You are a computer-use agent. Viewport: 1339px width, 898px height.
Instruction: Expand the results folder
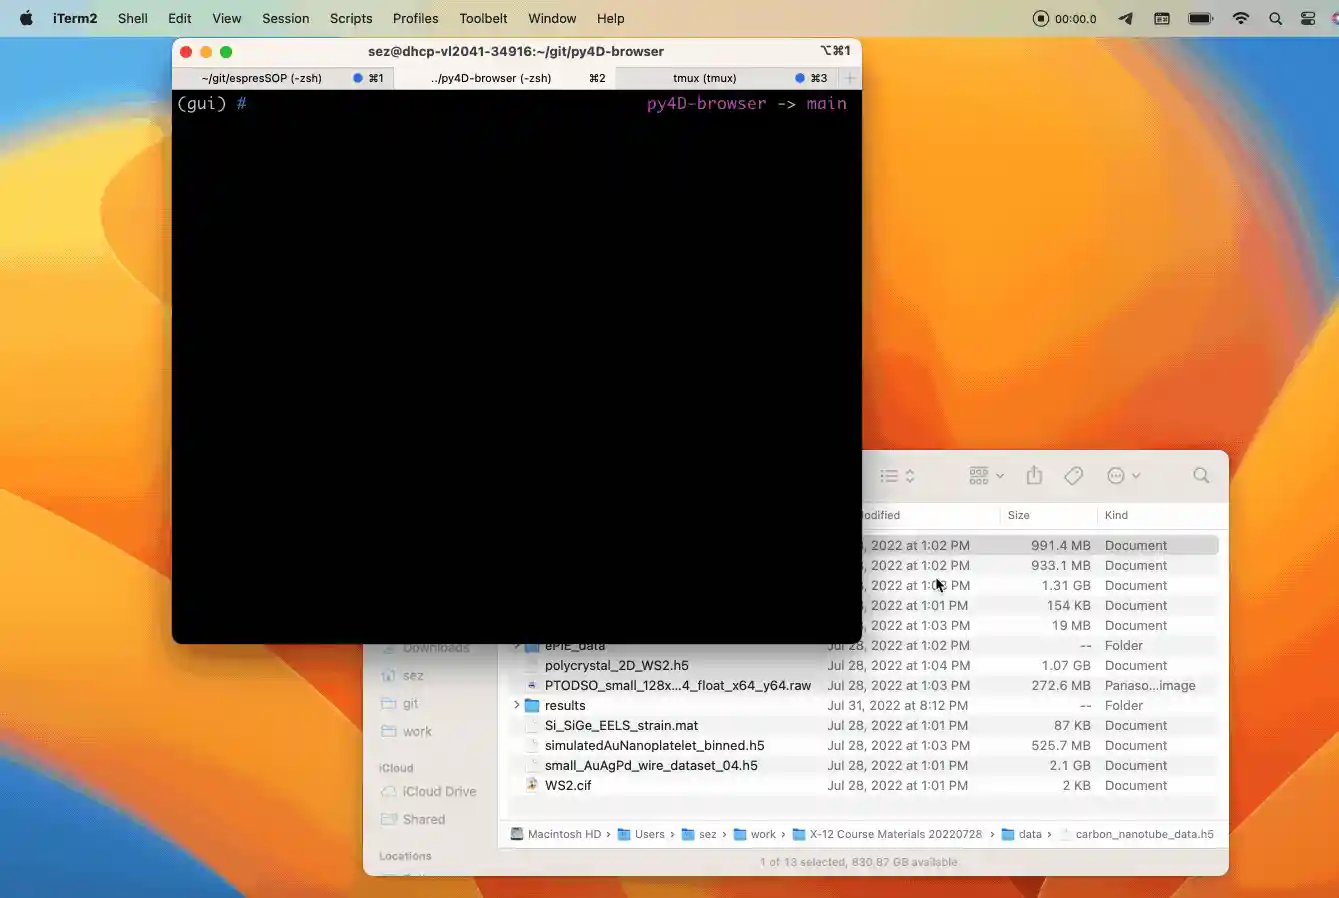[517, 705]
